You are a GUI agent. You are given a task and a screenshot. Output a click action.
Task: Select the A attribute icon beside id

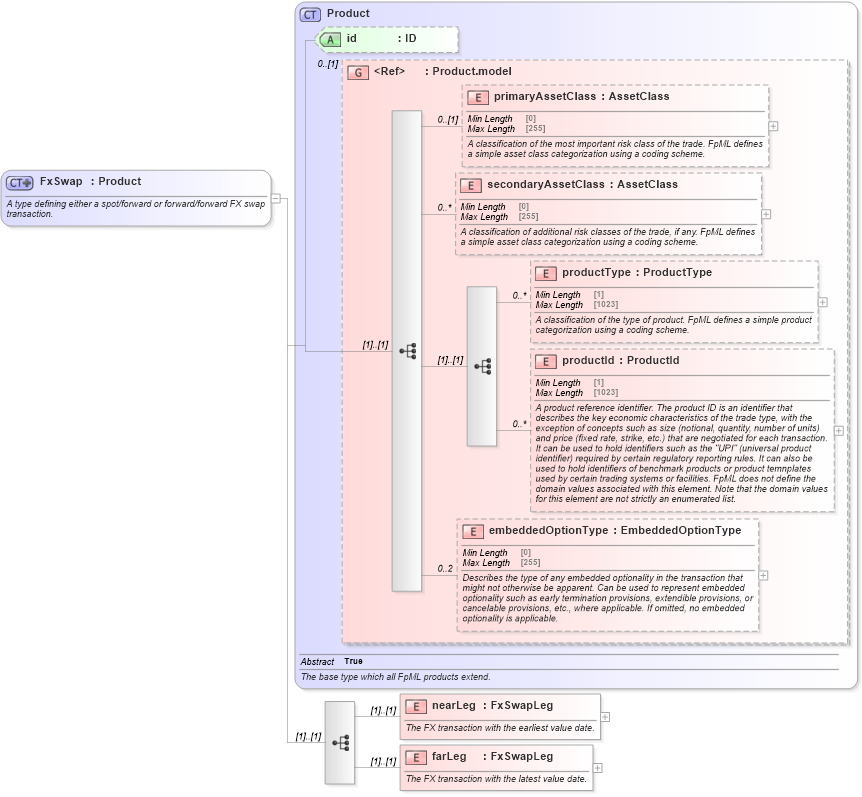(x=329, y=40)
